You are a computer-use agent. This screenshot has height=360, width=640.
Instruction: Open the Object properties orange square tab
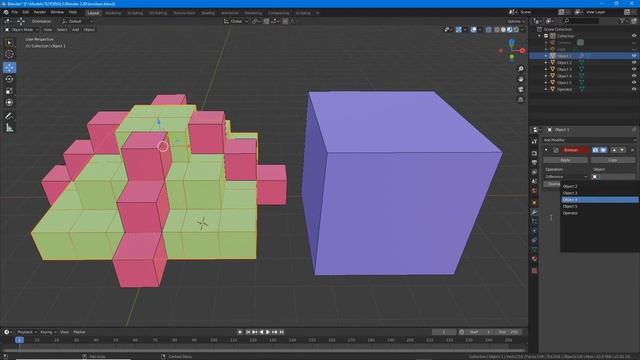[x=534, y=202]
